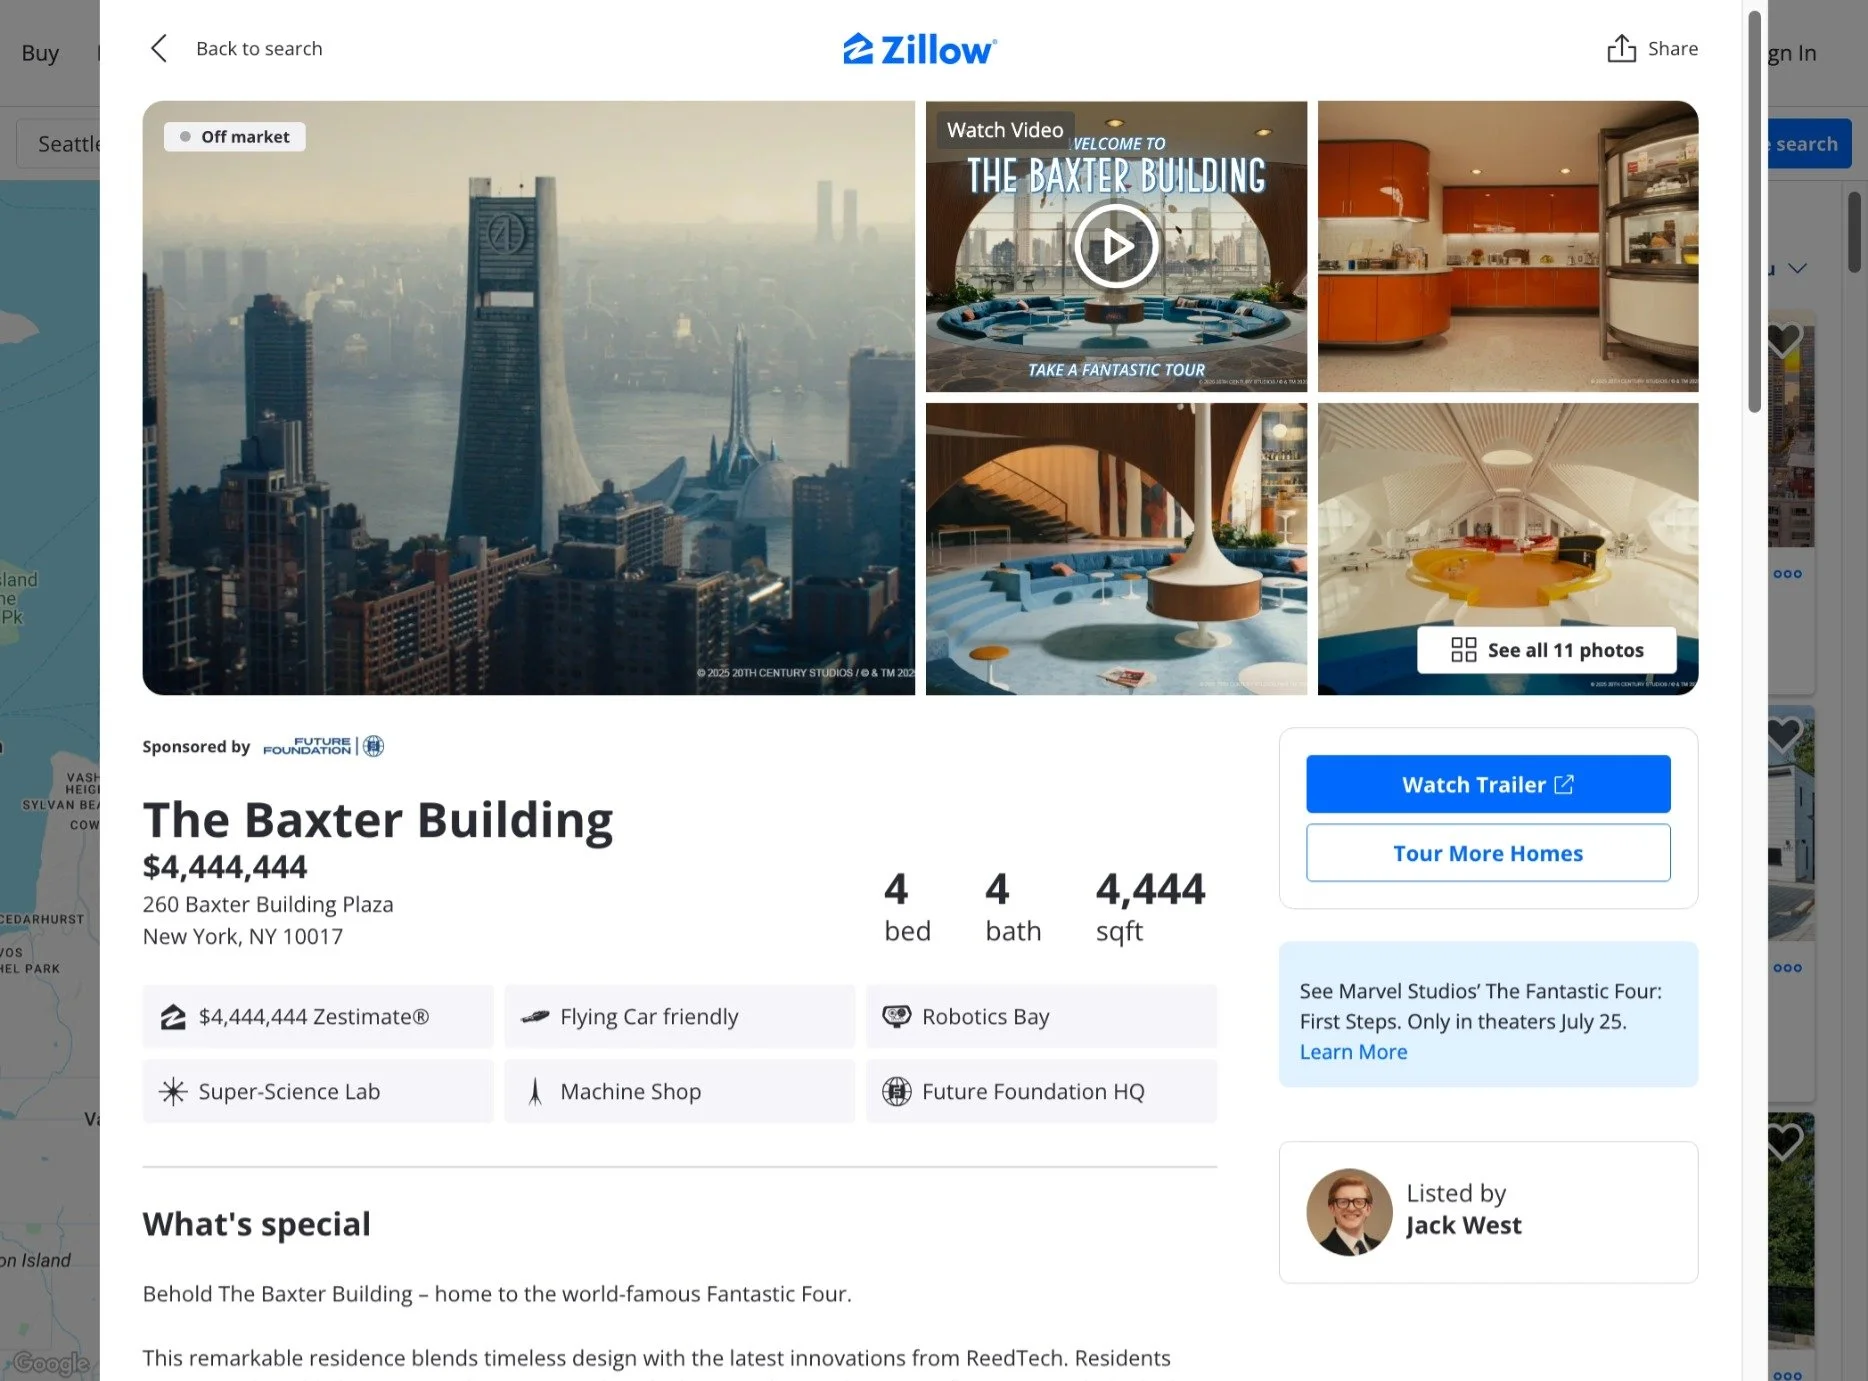Click the Future Foundation HQ emblem icon
1868x1381 pixels.
897,1092
